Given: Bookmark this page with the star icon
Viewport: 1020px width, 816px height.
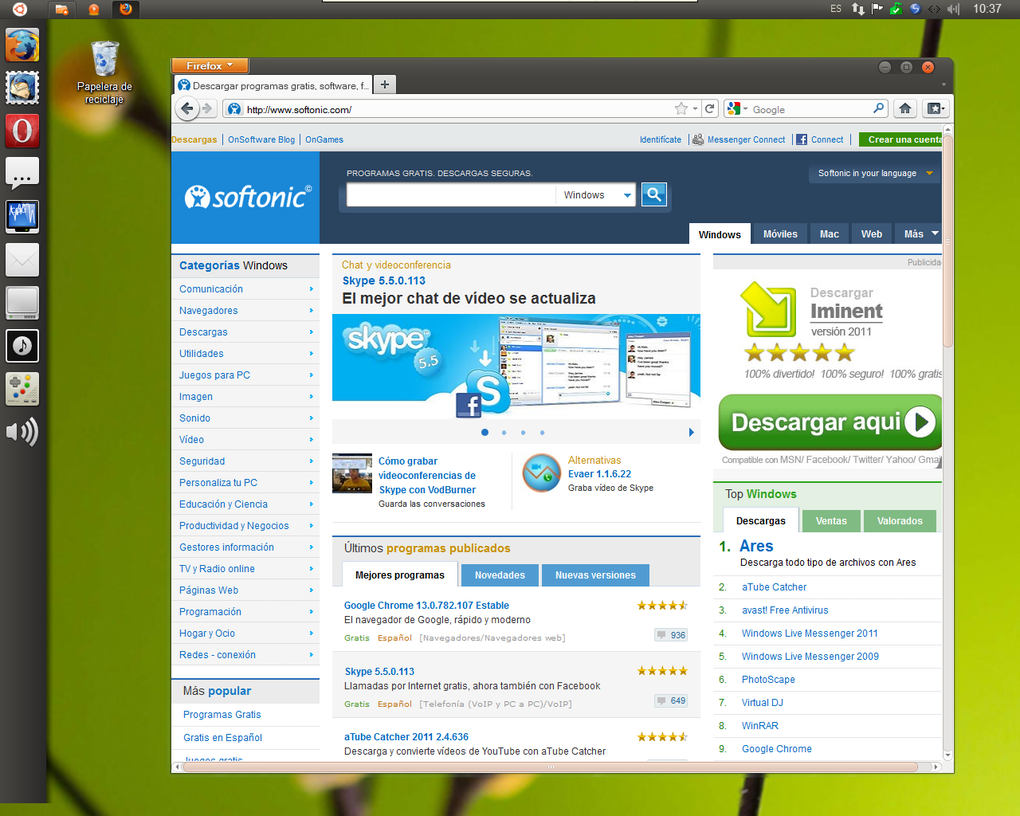Looking at the screenshot, I should (681, 109).
